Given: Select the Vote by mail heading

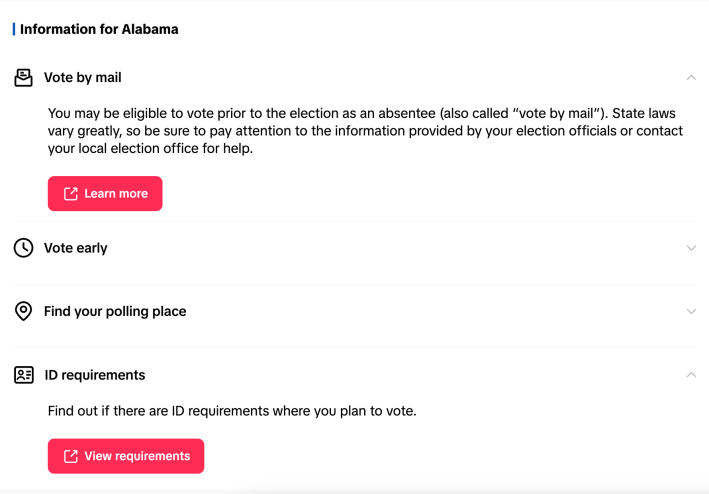Looking at the screenshot, I should coord(83,78).
